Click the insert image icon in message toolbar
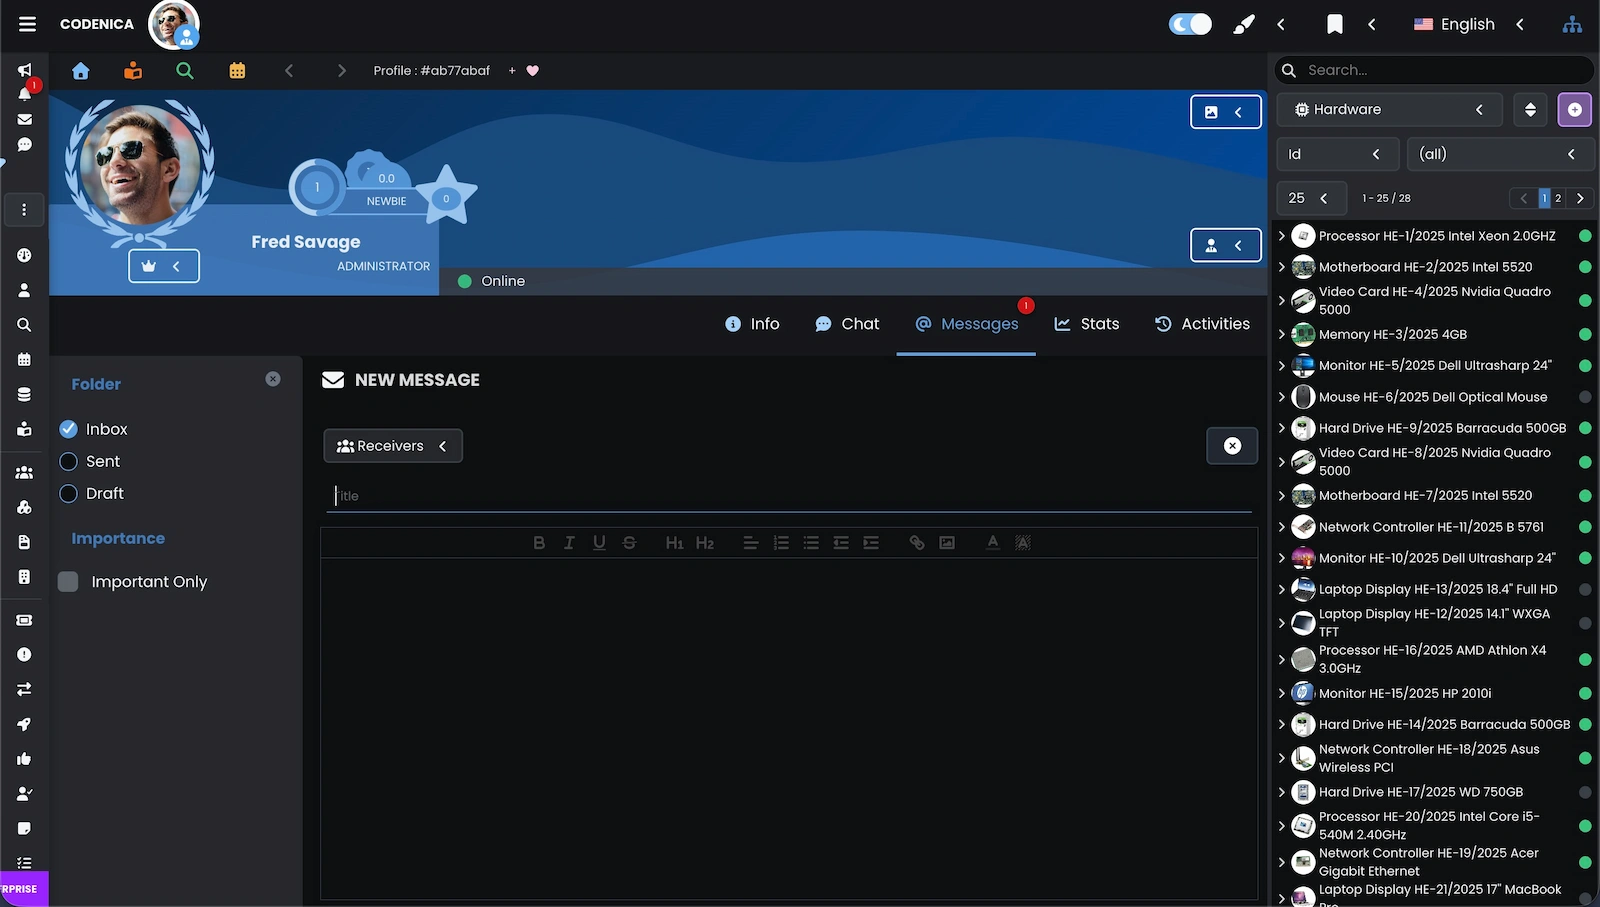The height and width of the screenshot is (907, 1600). tap(946, 542)
